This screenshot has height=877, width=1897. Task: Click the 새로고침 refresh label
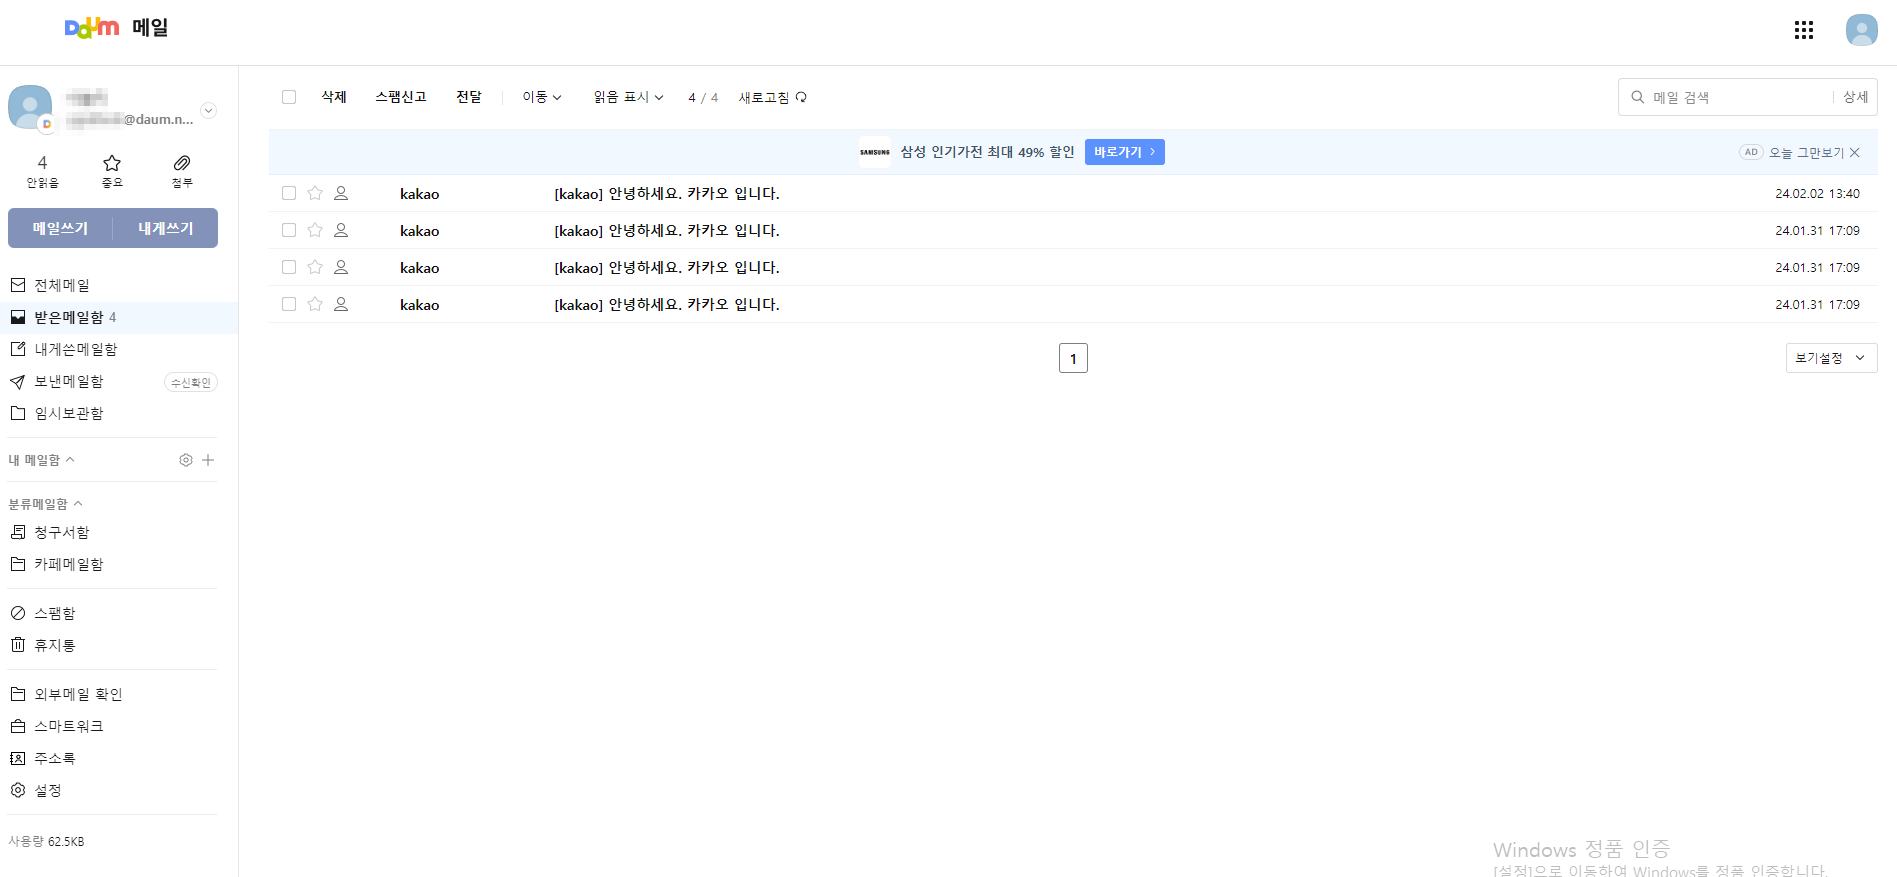coord(764,97)
